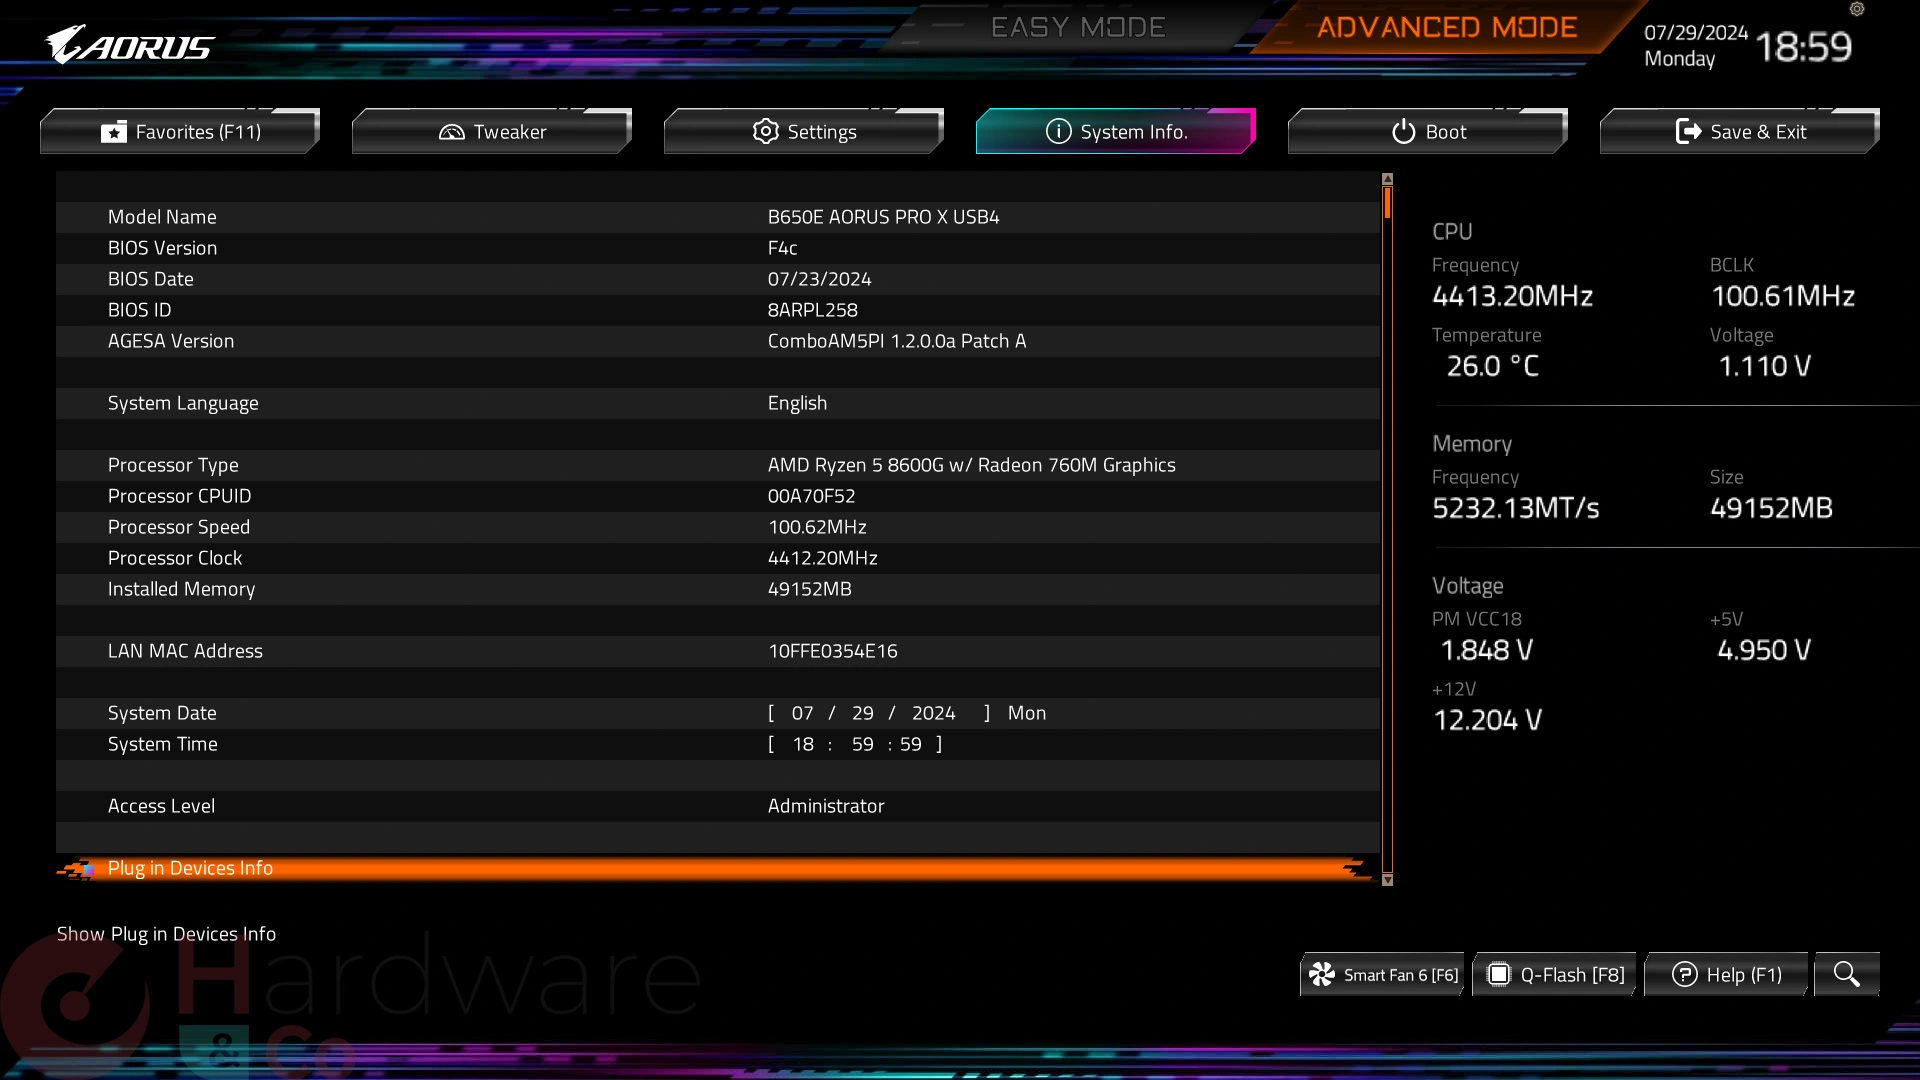Screen dimensions: 1920x1080
Task: Select the System Date month field 07
Action: (x=802, y=713)
